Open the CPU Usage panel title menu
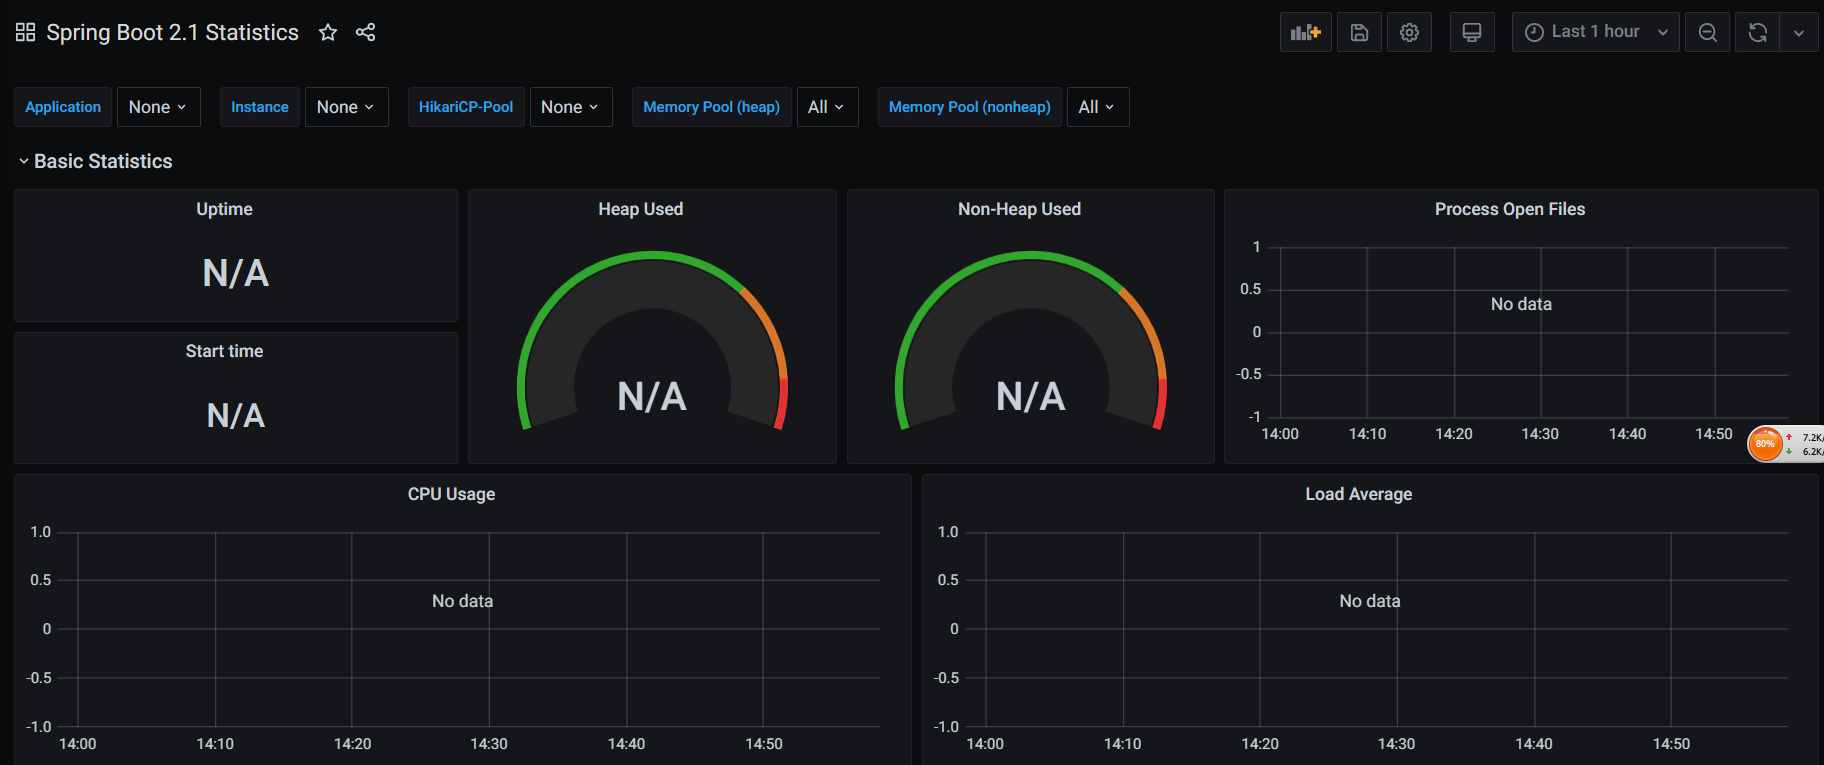 451,494
